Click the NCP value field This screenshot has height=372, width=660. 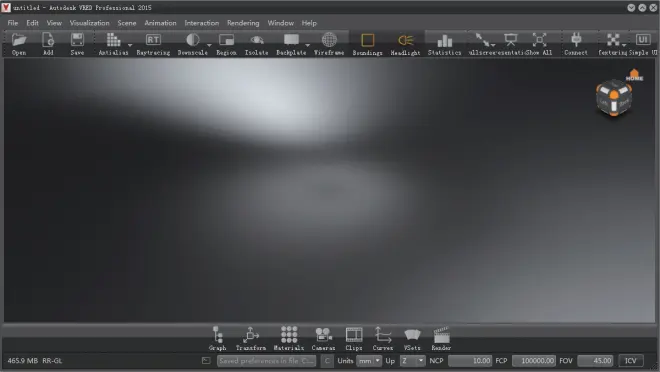pos(469,361)
